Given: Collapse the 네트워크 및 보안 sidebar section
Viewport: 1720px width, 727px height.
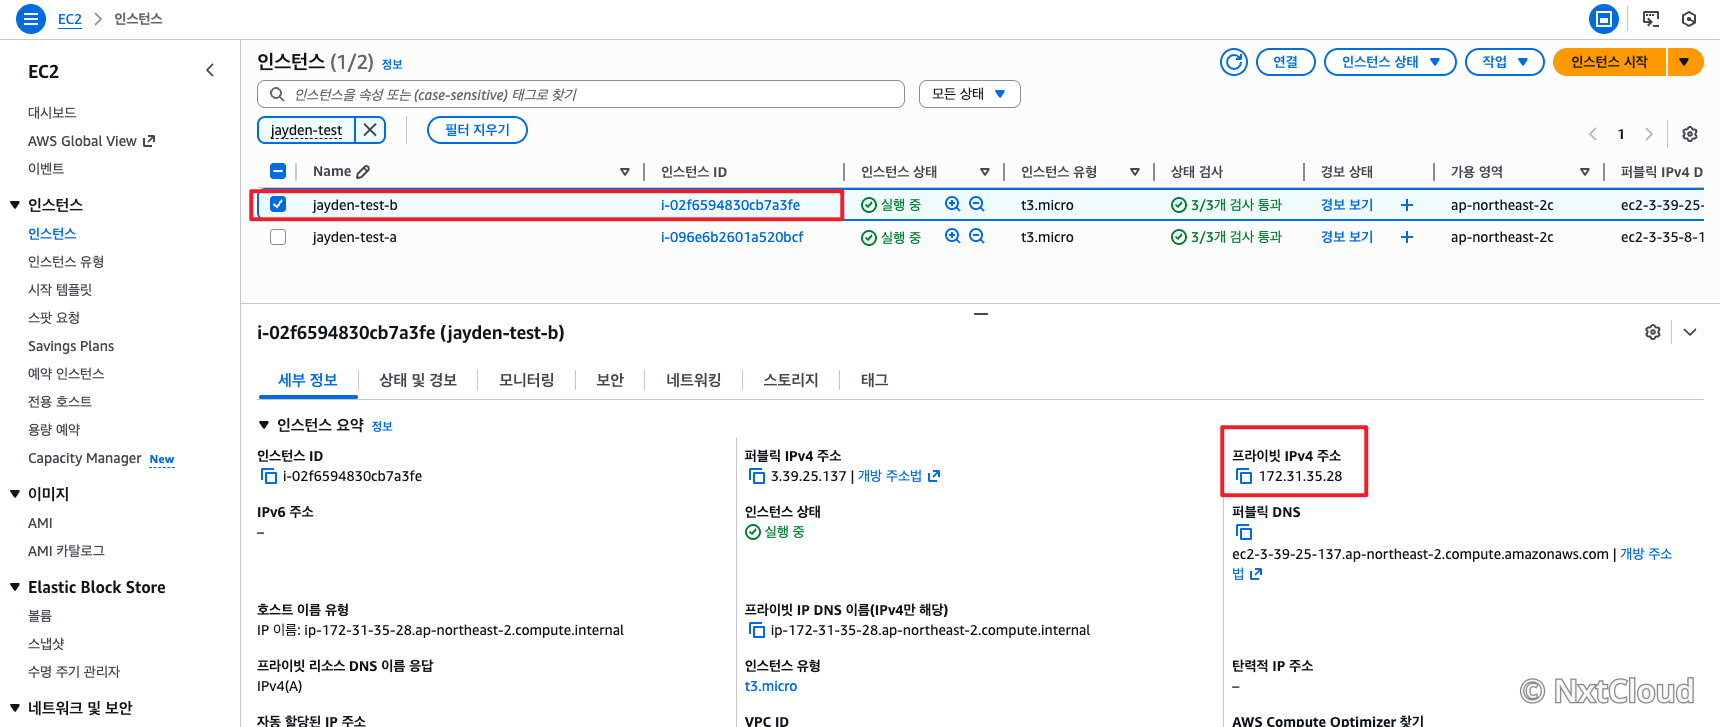Looking at the screenshot, I should click(15, 708).
